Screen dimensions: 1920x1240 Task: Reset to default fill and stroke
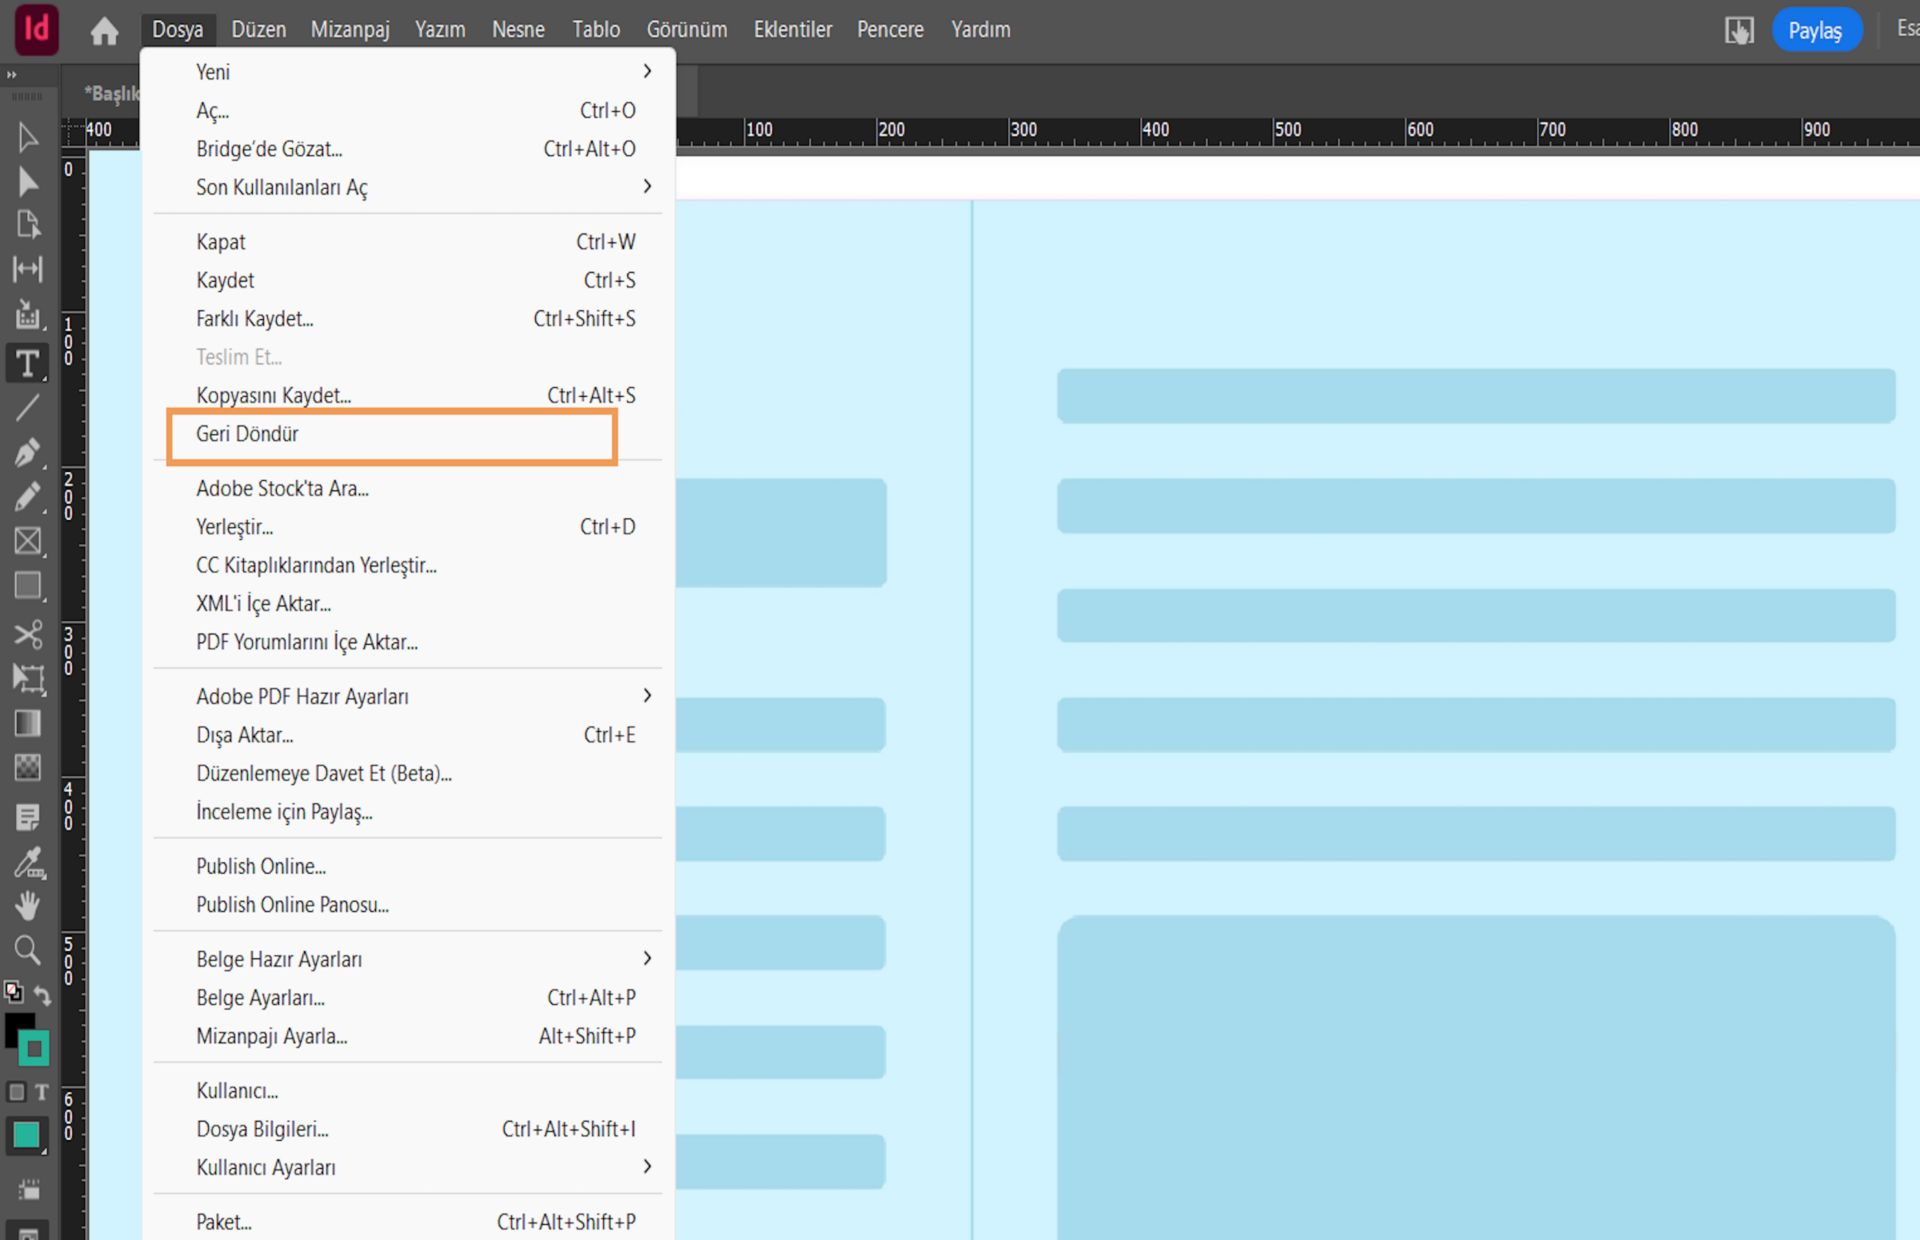pos(13,992)
